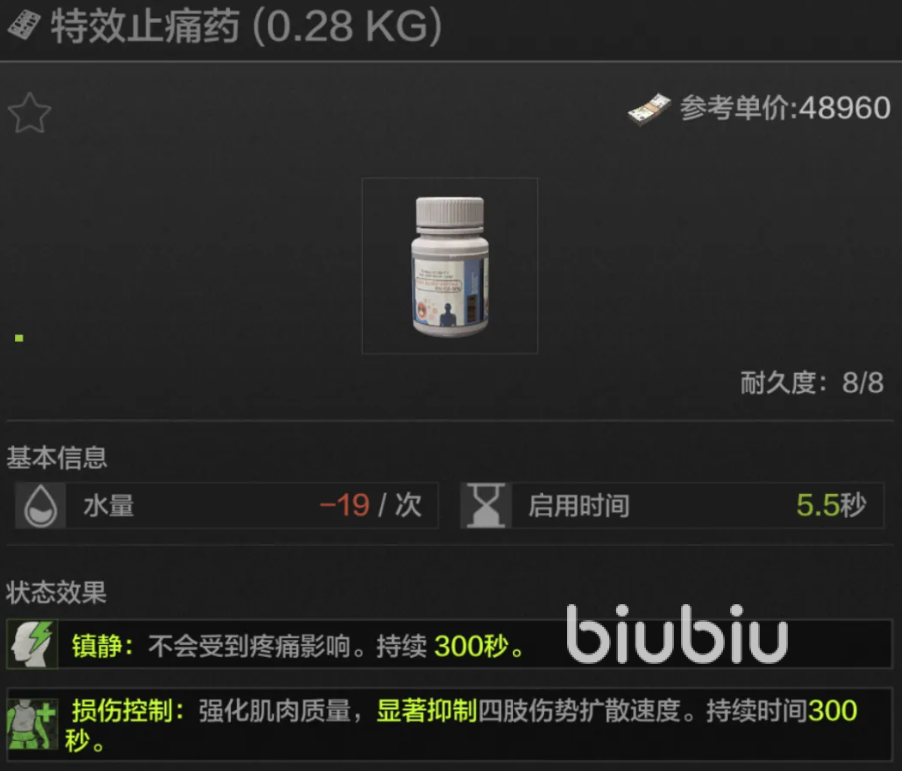Click the 耐久度 8/8 durability label
This screenshot has width=902, height=771.
point(812,383)
